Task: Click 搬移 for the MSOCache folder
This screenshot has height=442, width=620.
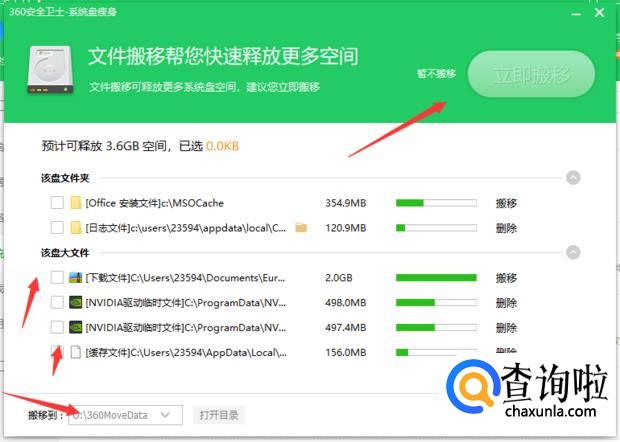Action: pos(506,203)
